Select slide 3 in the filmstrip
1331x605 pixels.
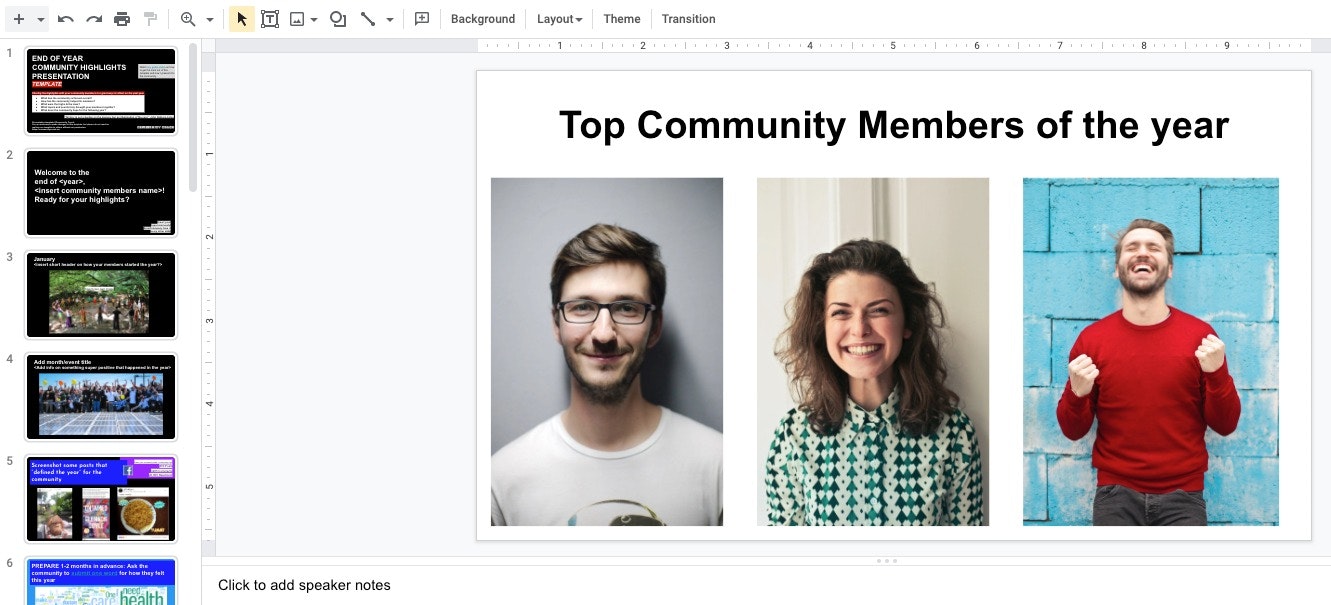tap(100, 295)
